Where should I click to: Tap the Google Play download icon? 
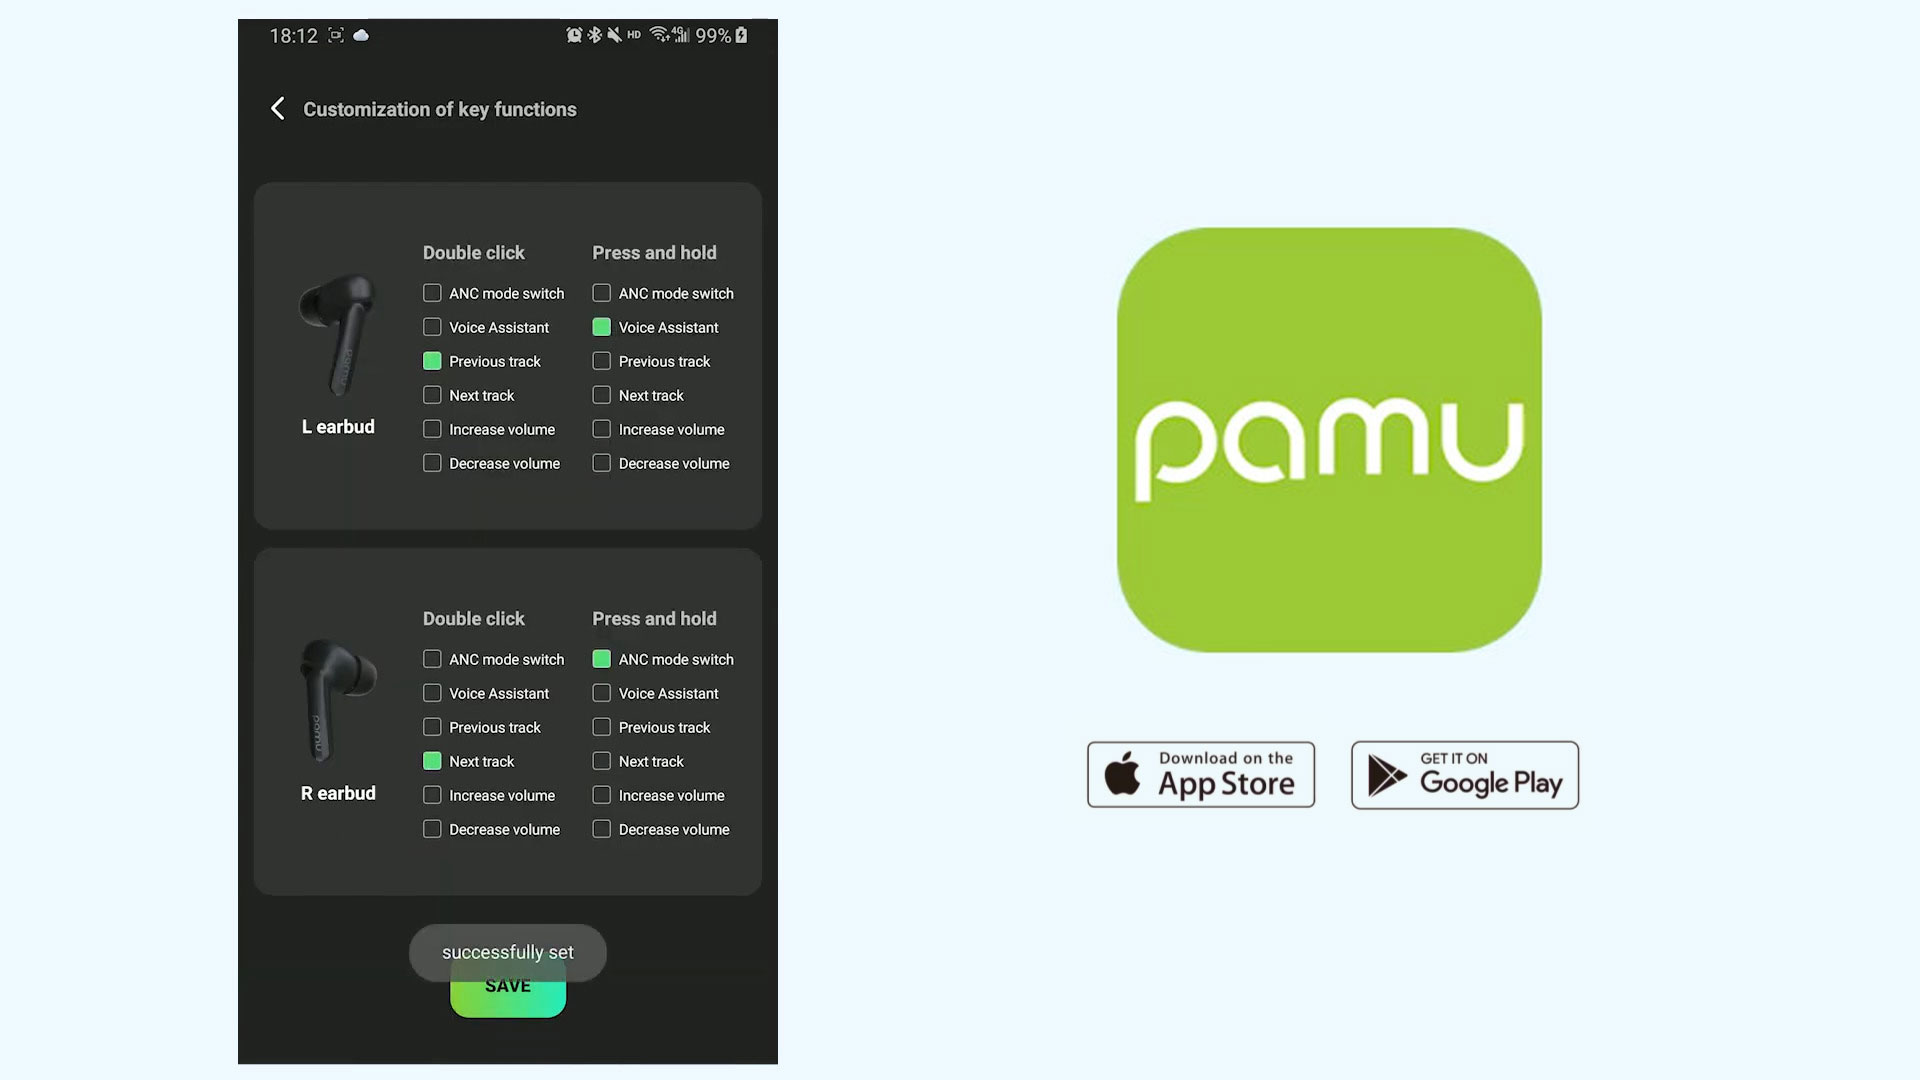[1464, 774]
